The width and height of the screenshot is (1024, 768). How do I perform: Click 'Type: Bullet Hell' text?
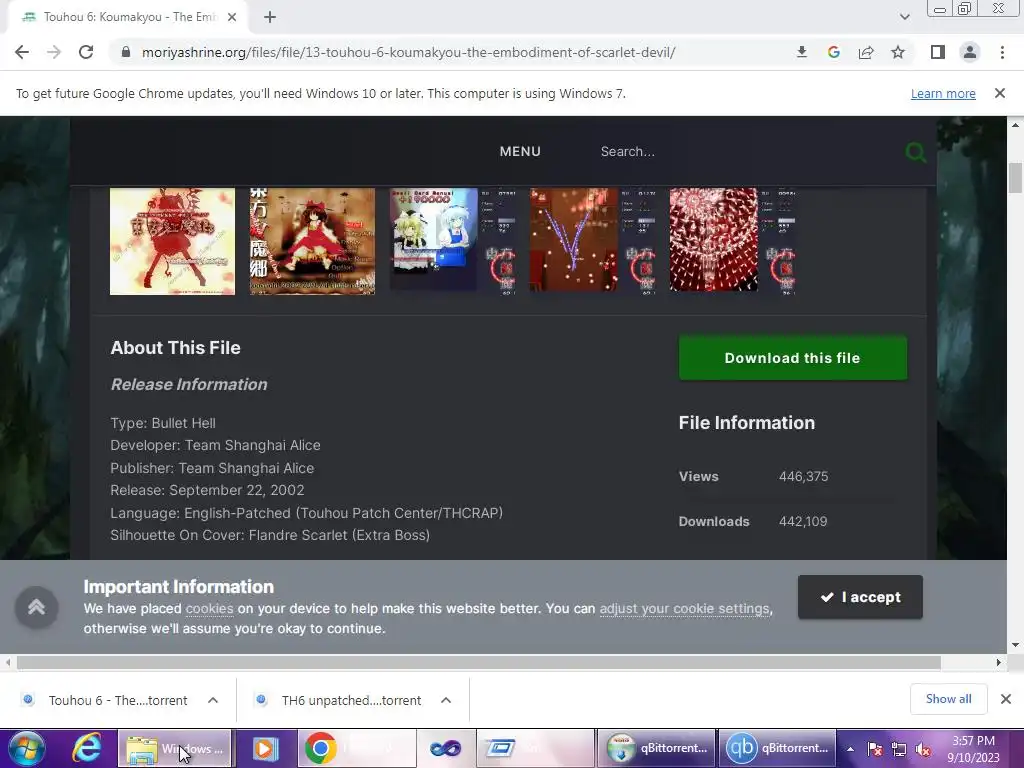tap(163, 423)
